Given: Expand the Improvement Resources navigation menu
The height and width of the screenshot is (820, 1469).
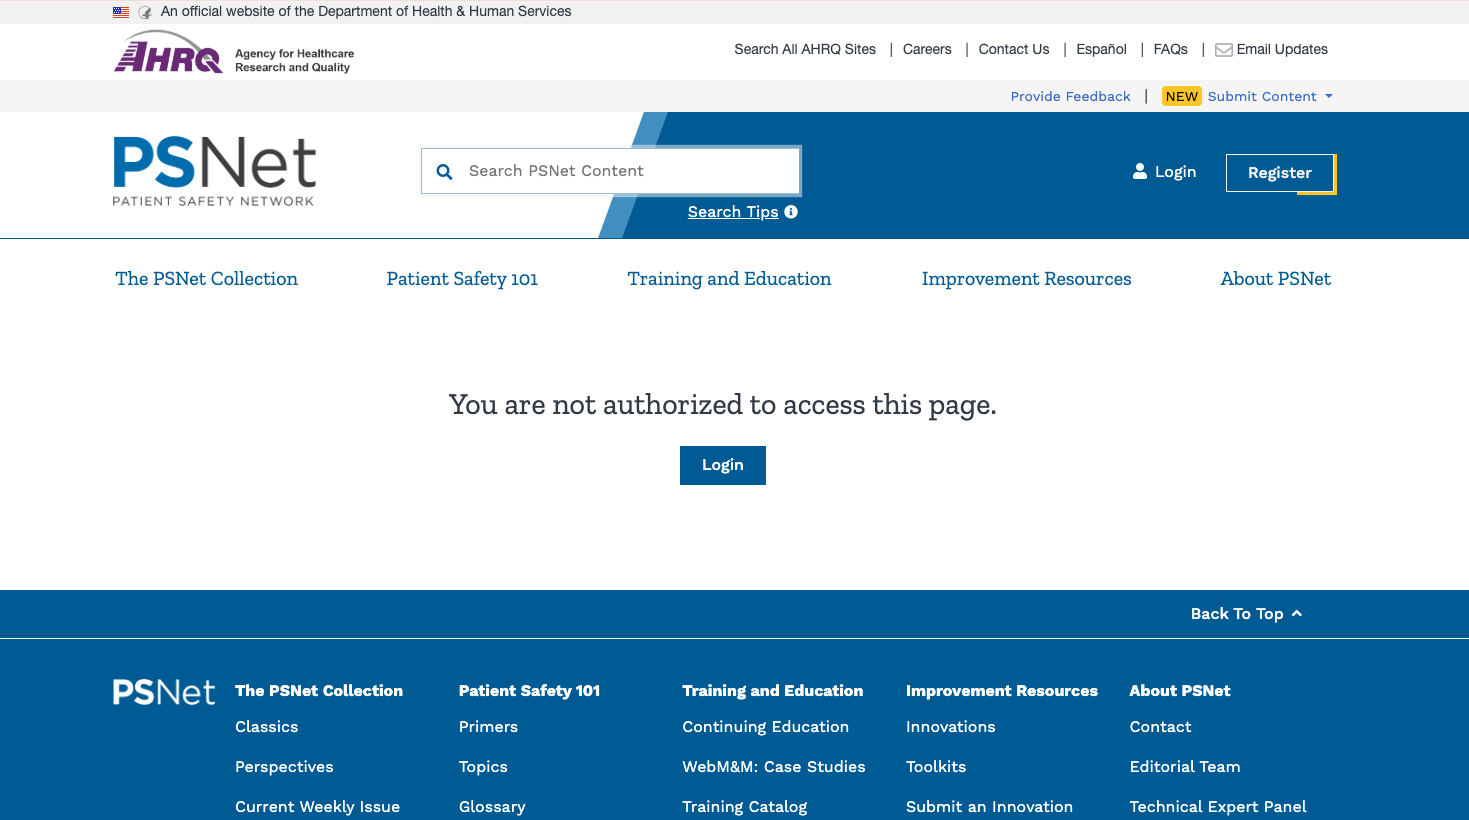Looking at the screenshot, I should click(1026, 279).
